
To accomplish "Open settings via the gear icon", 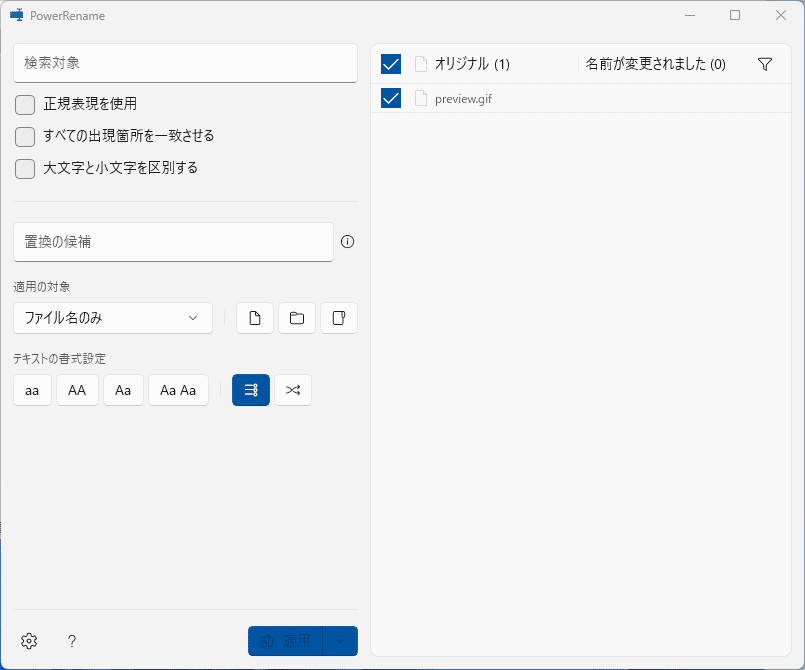I will (29, 641).
